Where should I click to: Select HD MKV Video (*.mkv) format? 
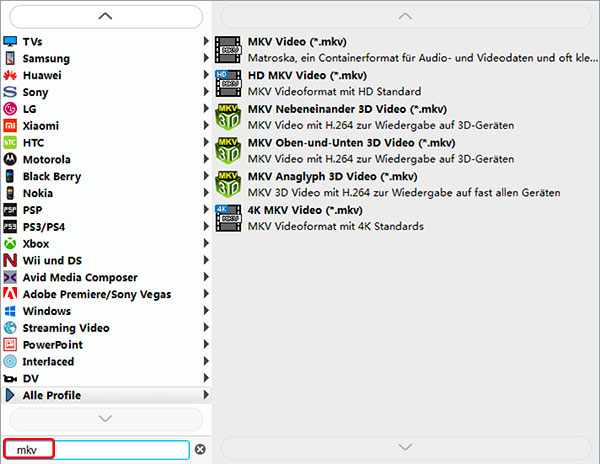[406, 83]
